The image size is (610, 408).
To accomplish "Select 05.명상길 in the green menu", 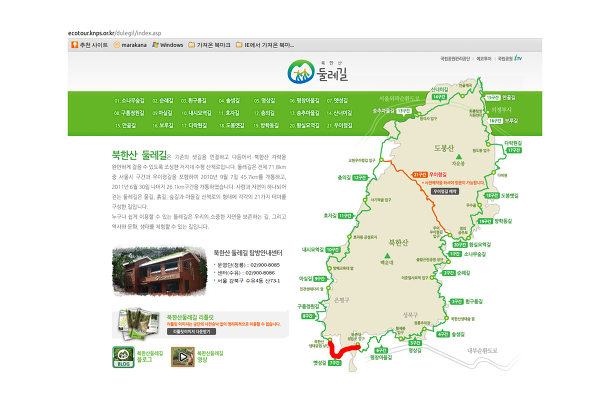I will (x=265, y=101).
